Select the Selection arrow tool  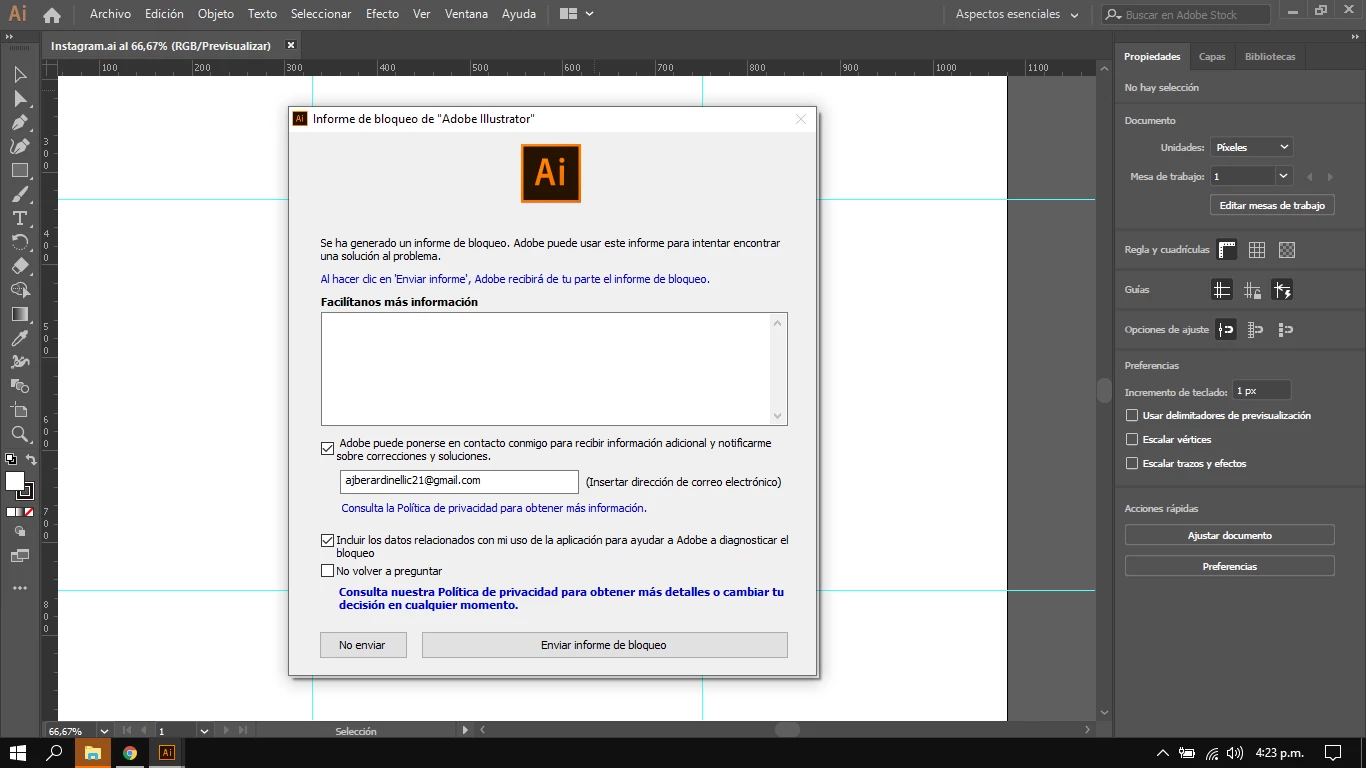(20, 75)
